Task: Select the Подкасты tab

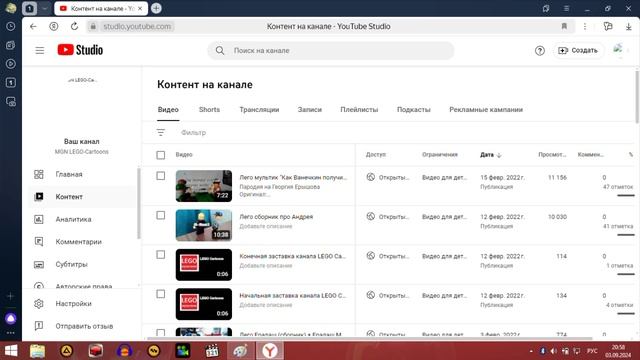Action: (x=413, y=109)
